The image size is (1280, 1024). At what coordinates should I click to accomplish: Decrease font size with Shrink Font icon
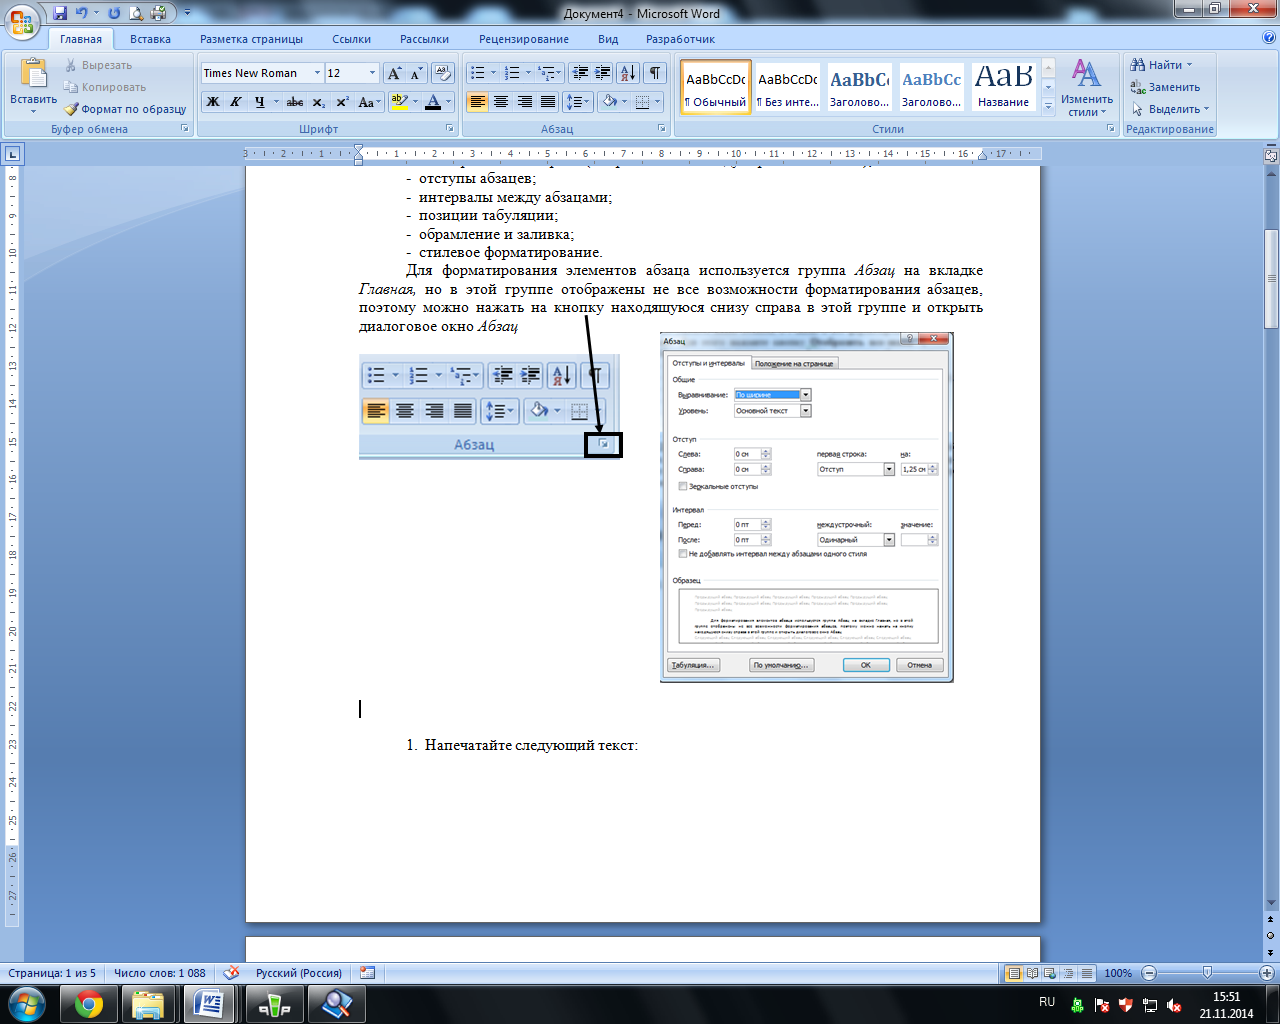pyautogui.click(x=416, y=73)
